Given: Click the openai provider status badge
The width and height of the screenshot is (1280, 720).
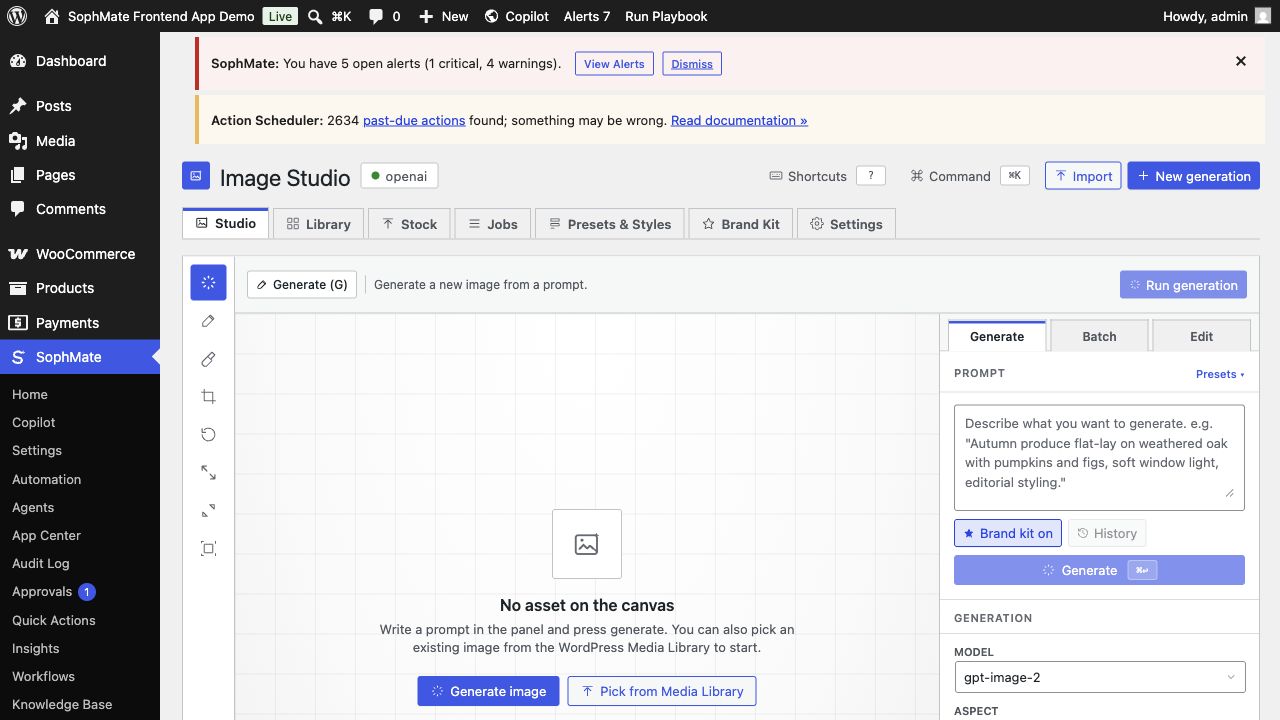Looking at the screenshot, I should coord(399,176).
